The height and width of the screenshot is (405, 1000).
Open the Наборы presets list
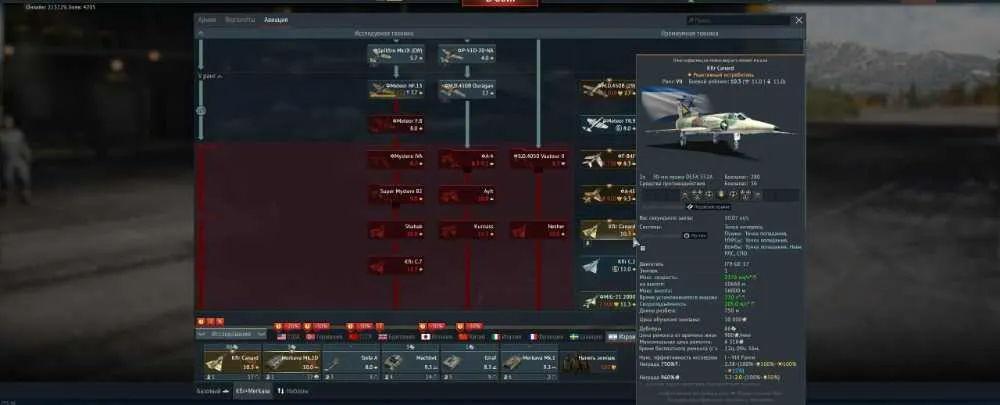click(x=292, y=391)
